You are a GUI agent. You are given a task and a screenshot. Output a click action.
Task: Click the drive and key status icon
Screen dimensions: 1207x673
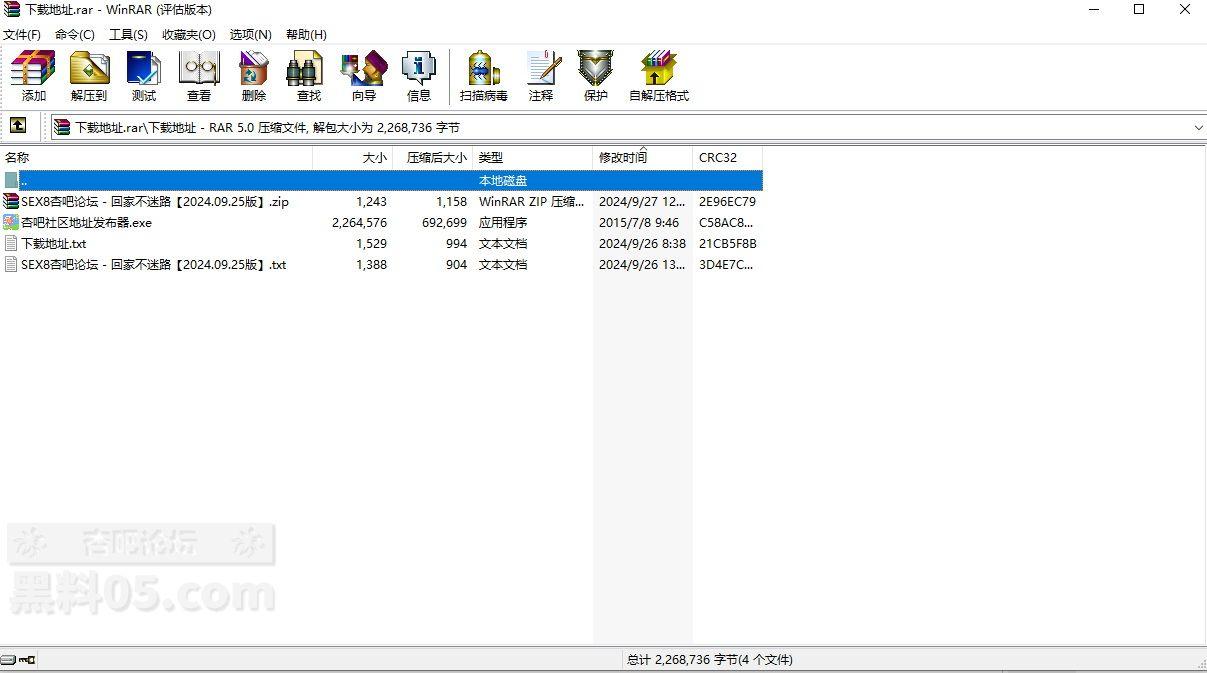pyautogui.click(x=18, y=660)
